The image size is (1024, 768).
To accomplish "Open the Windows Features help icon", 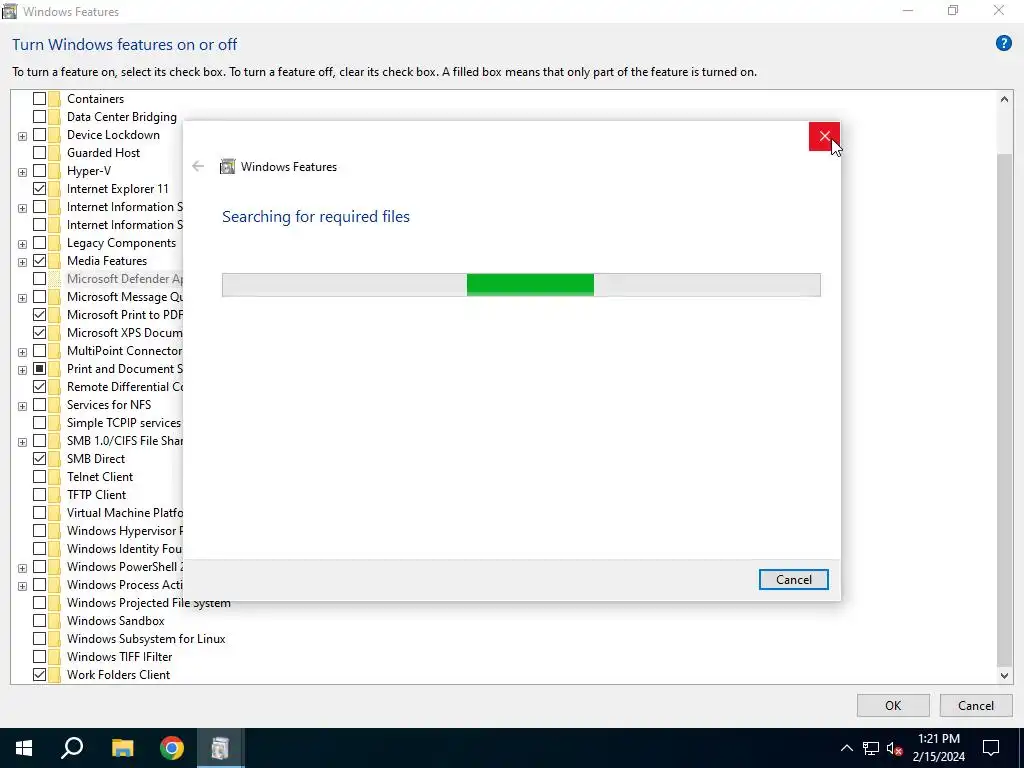I will pos(1003,44).
